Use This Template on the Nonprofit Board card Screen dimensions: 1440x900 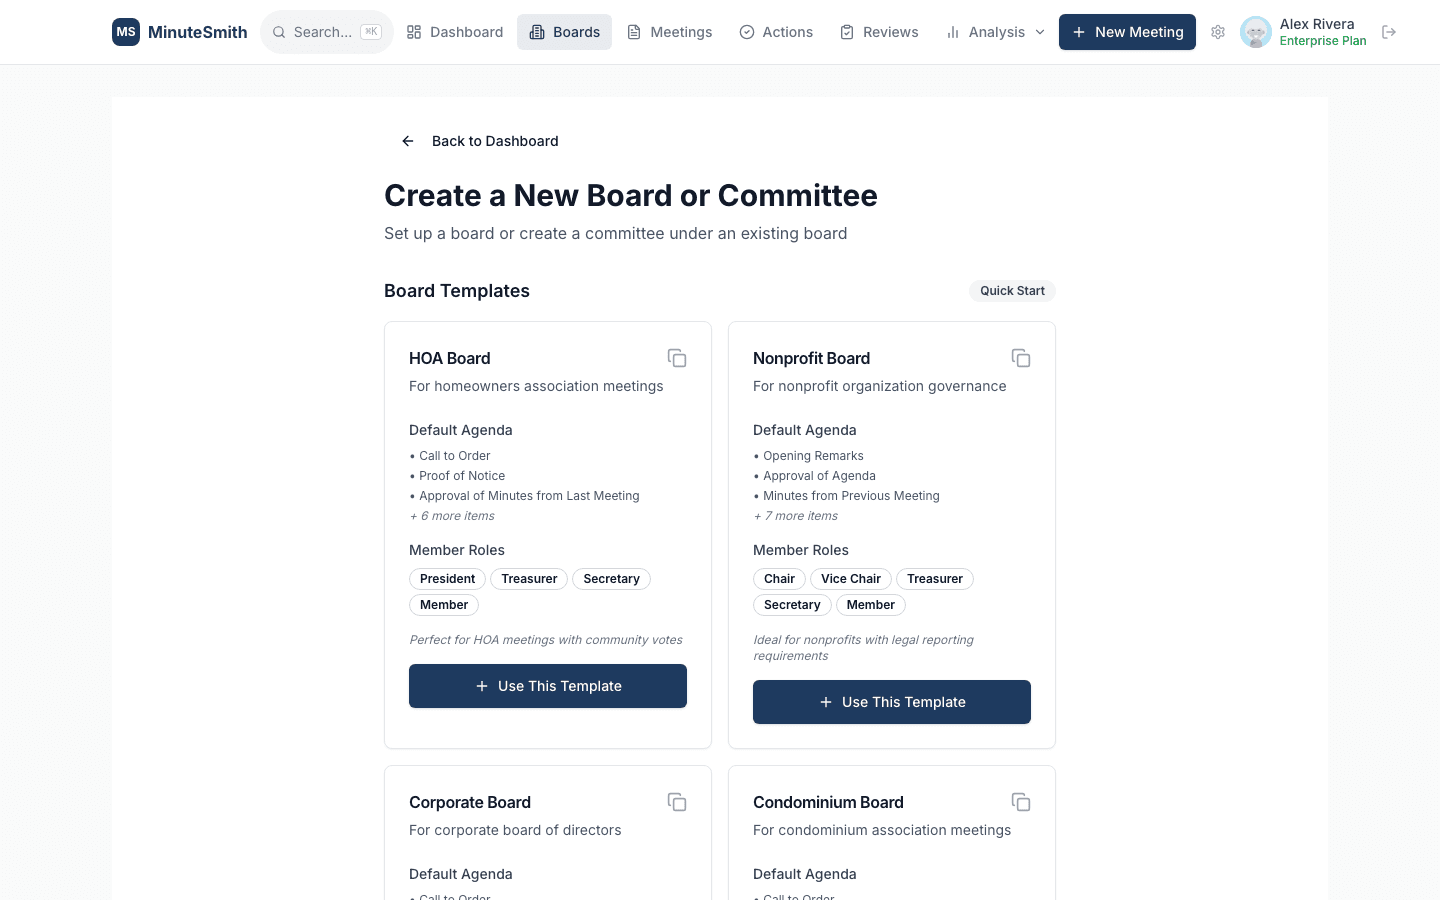coord(891,702)
